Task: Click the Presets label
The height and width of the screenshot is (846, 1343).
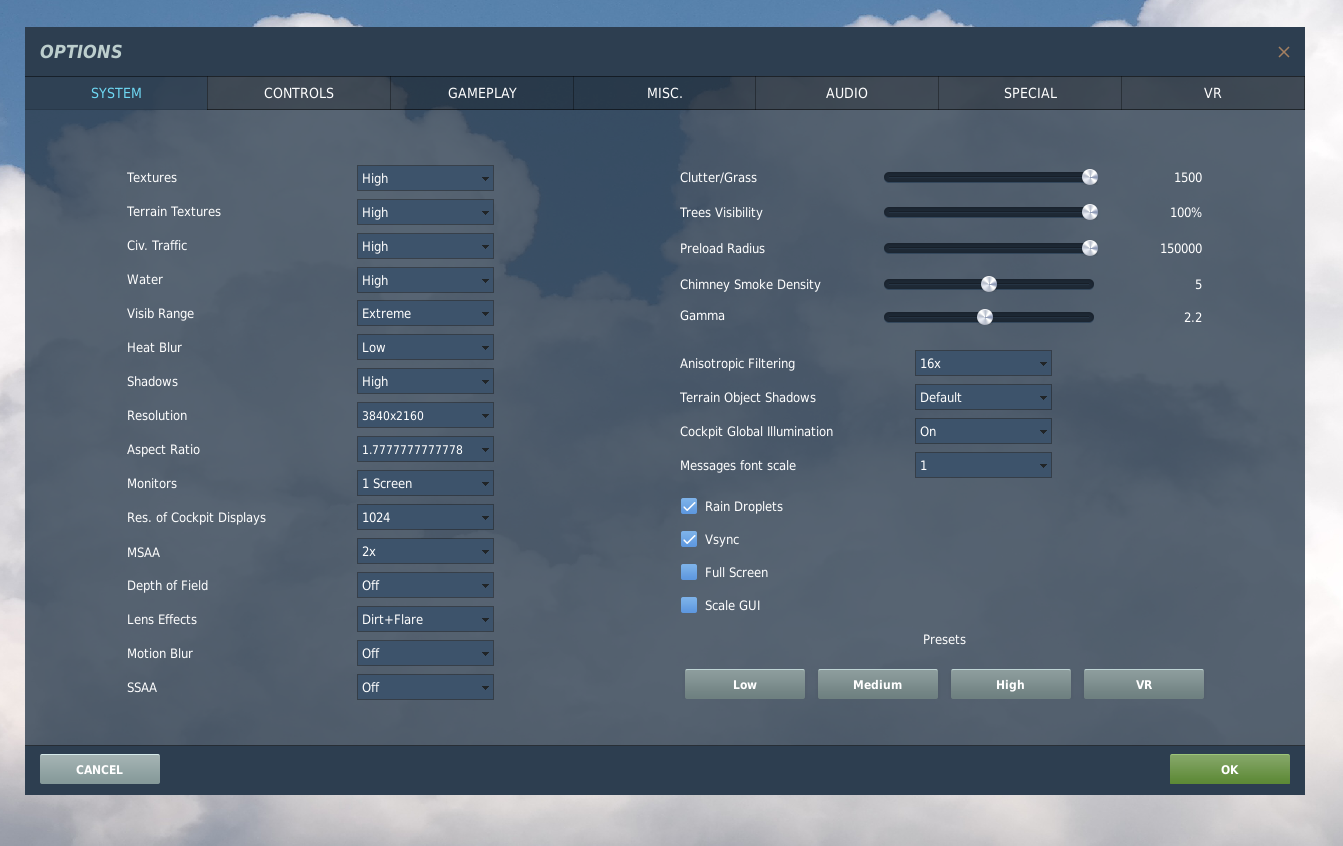Action: (x=944, y=639)
